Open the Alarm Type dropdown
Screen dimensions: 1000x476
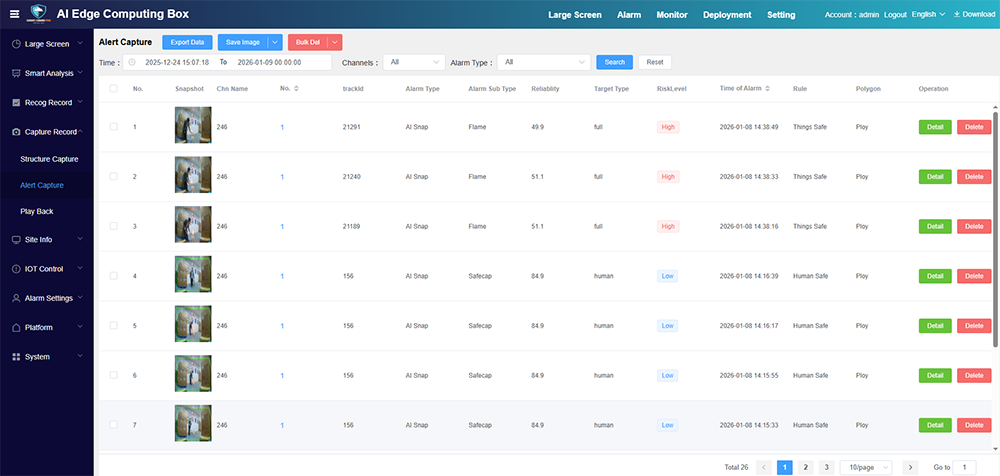544,62
